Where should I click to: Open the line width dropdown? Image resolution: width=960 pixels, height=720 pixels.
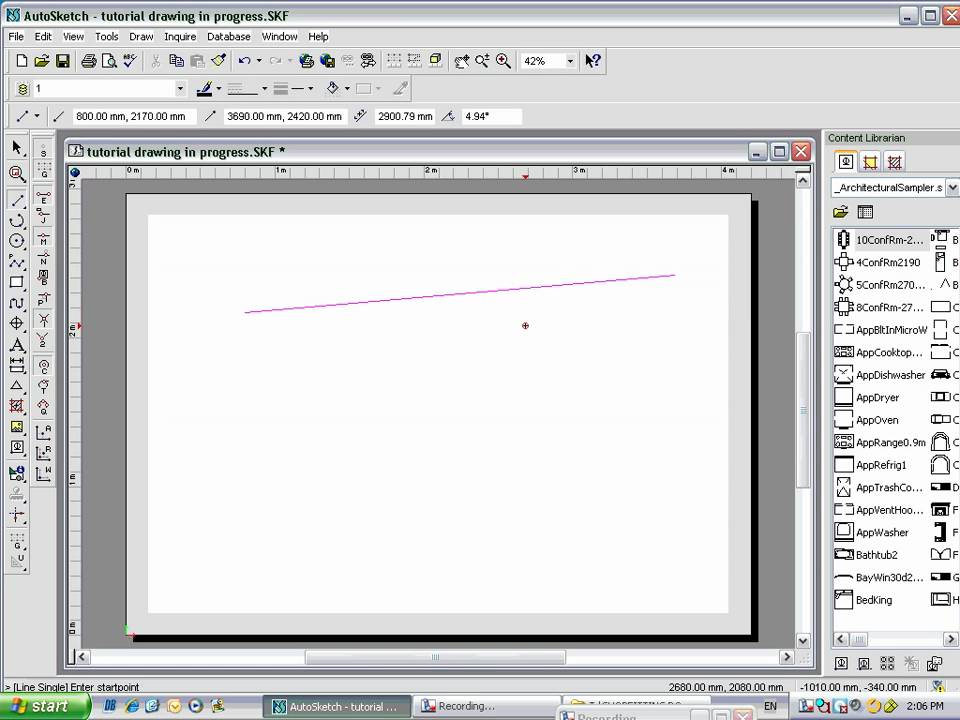pos(311,89)
